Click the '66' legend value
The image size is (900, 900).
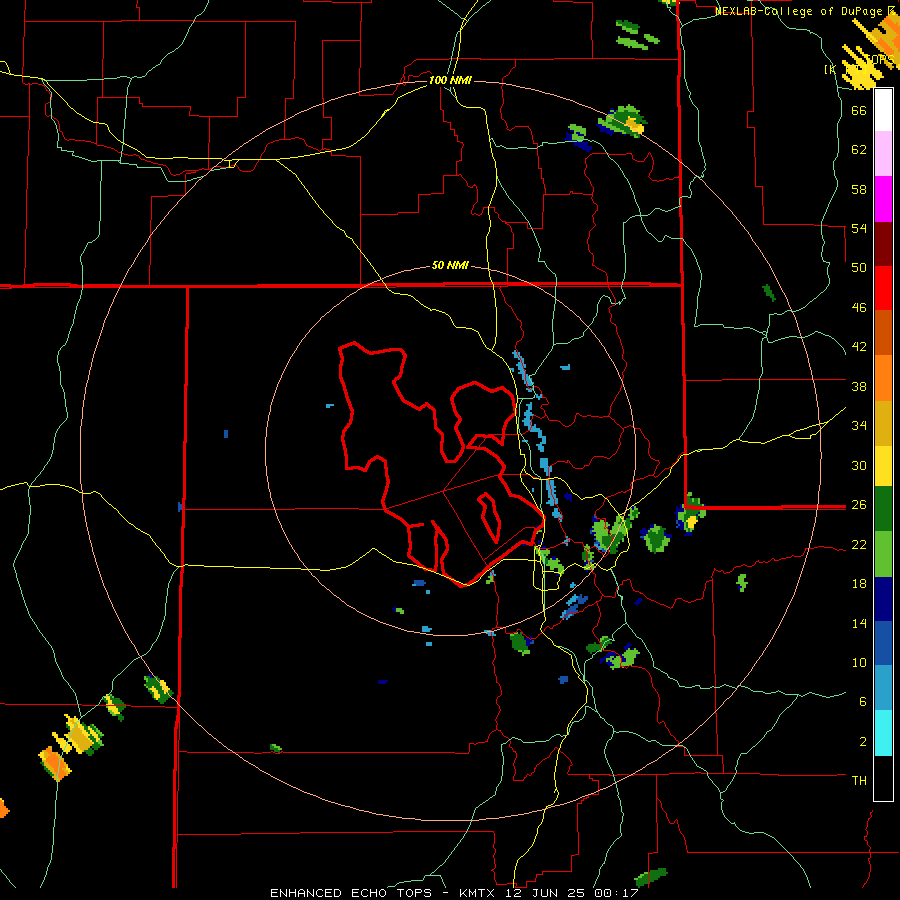[859, 110]
